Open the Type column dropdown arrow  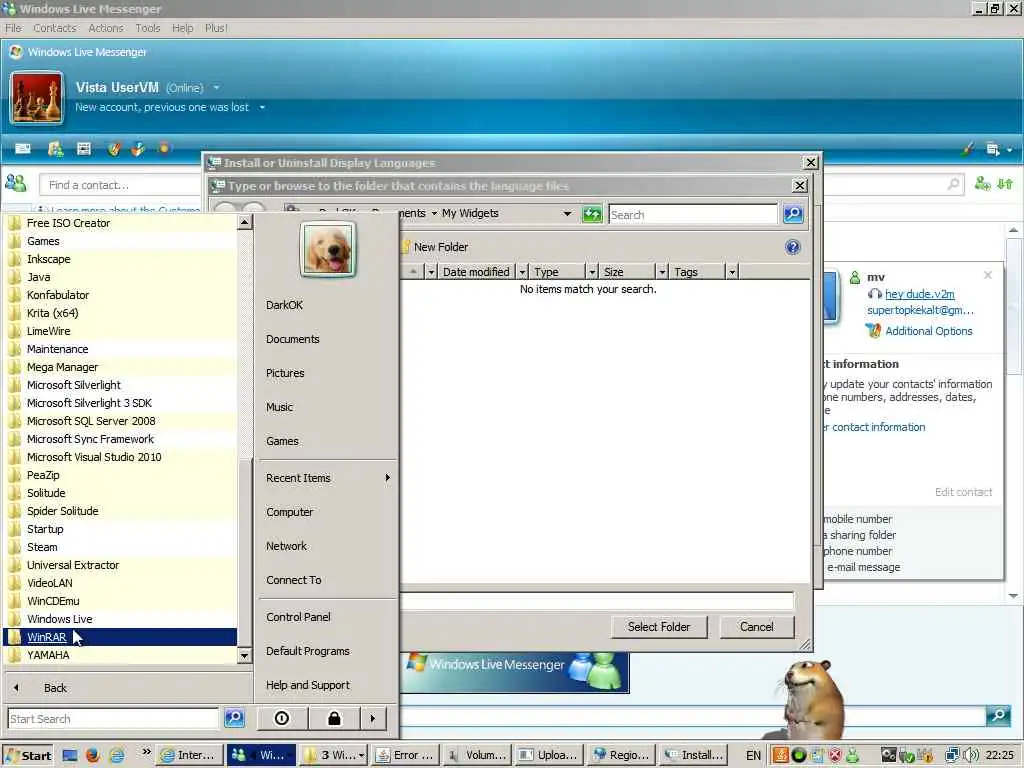pos(592,272)
